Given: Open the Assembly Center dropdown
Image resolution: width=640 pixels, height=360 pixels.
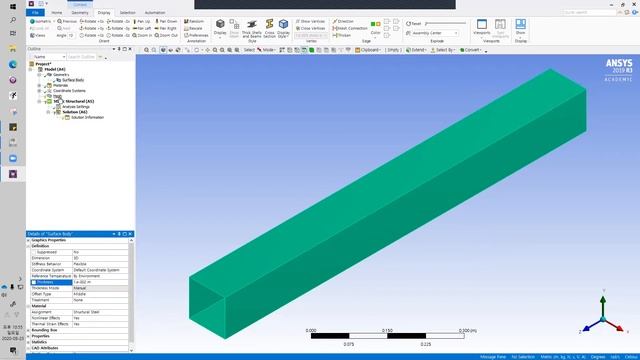Looking at the screenshot, I should (432, 33).
